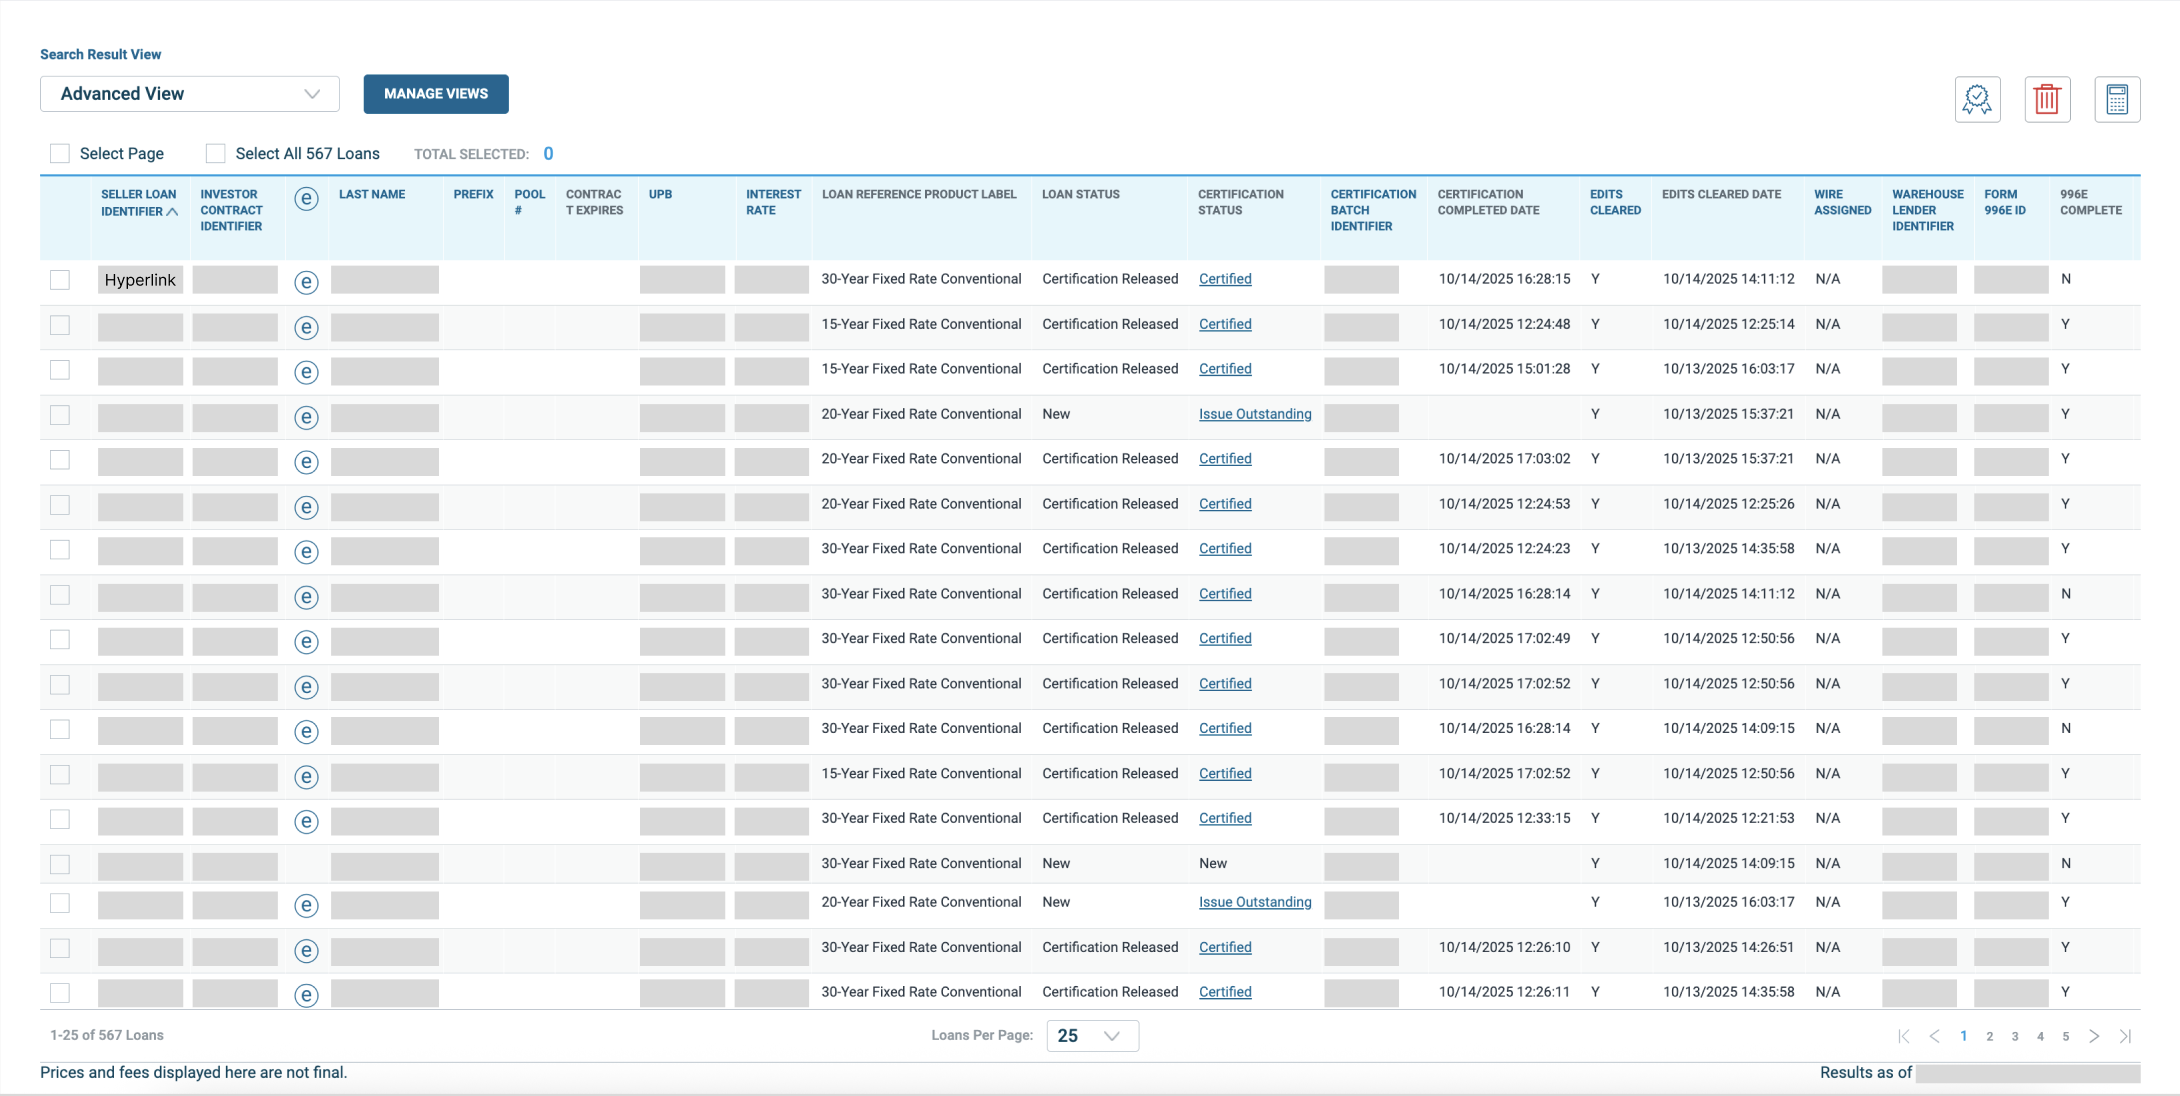The image size is (2180, 1096).
Task: Switch to results page 5
Action: tap(2066, 1036)
